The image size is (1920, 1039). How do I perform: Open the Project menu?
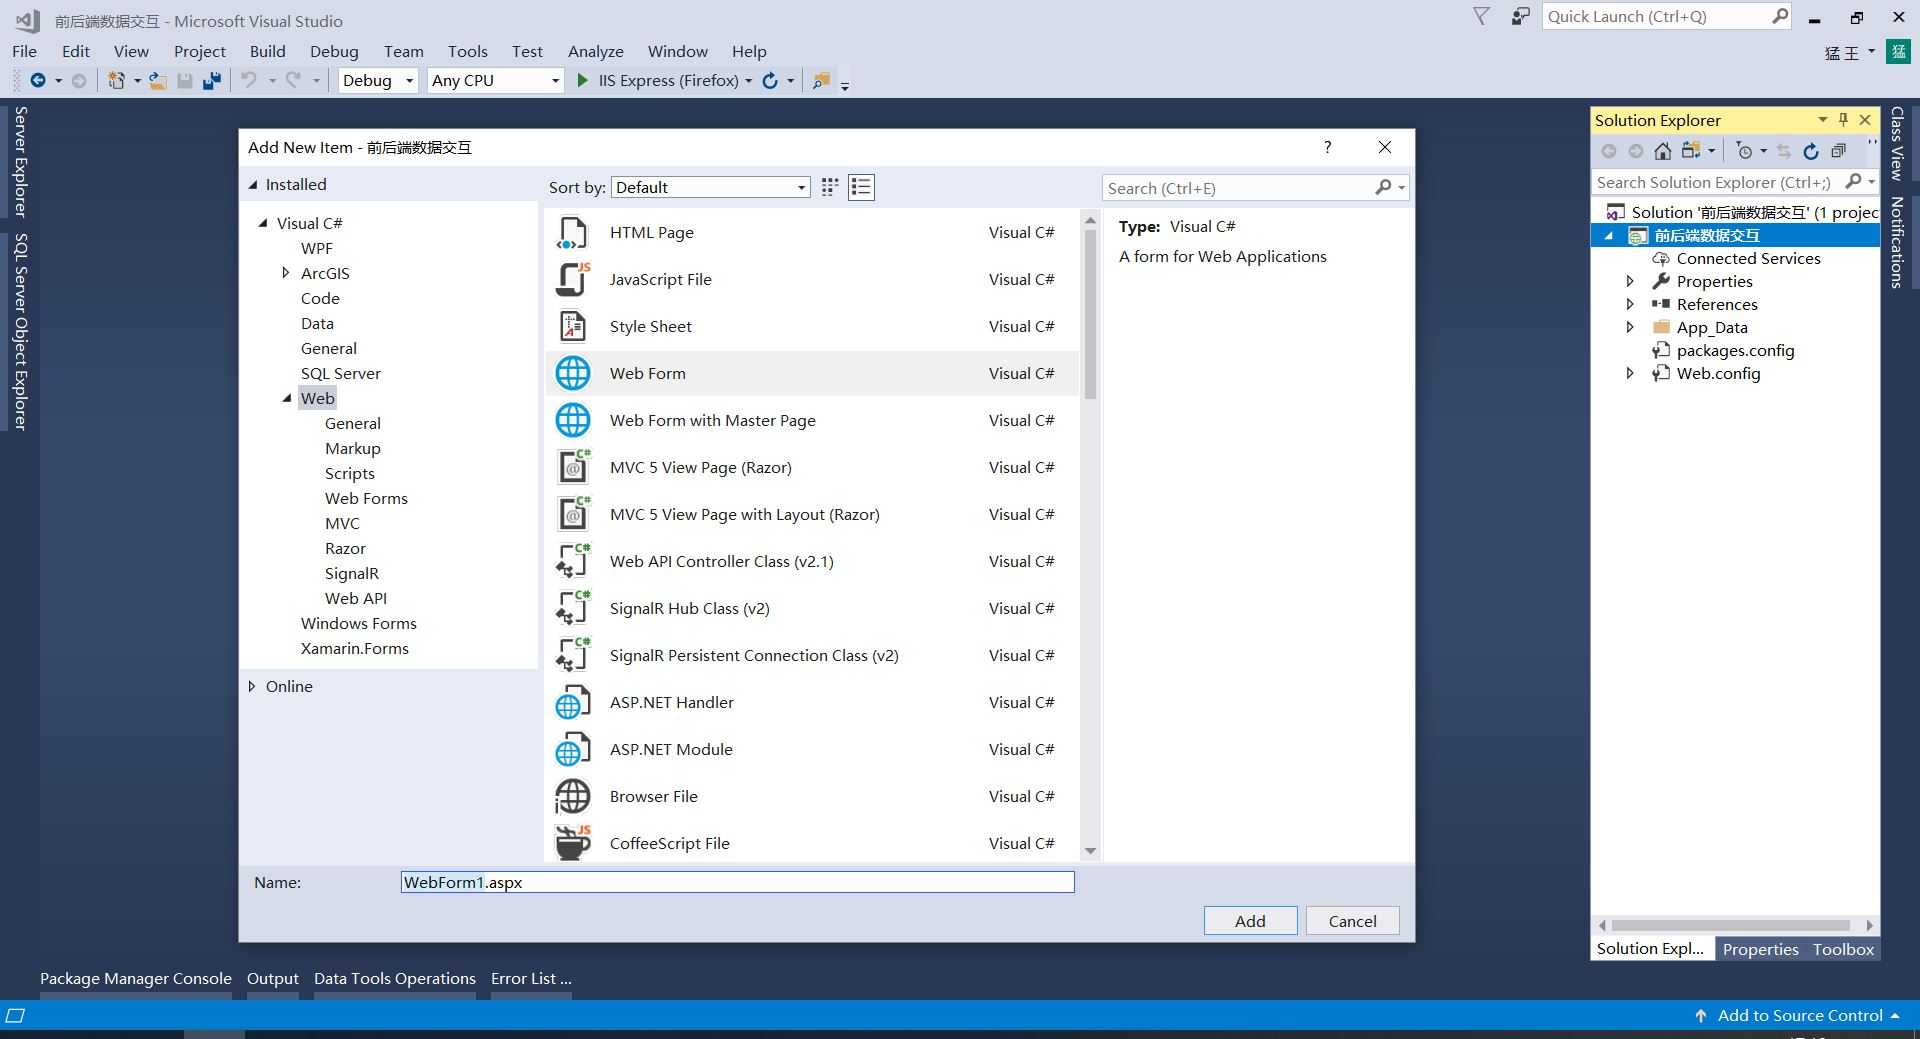[x=199, y=51]
